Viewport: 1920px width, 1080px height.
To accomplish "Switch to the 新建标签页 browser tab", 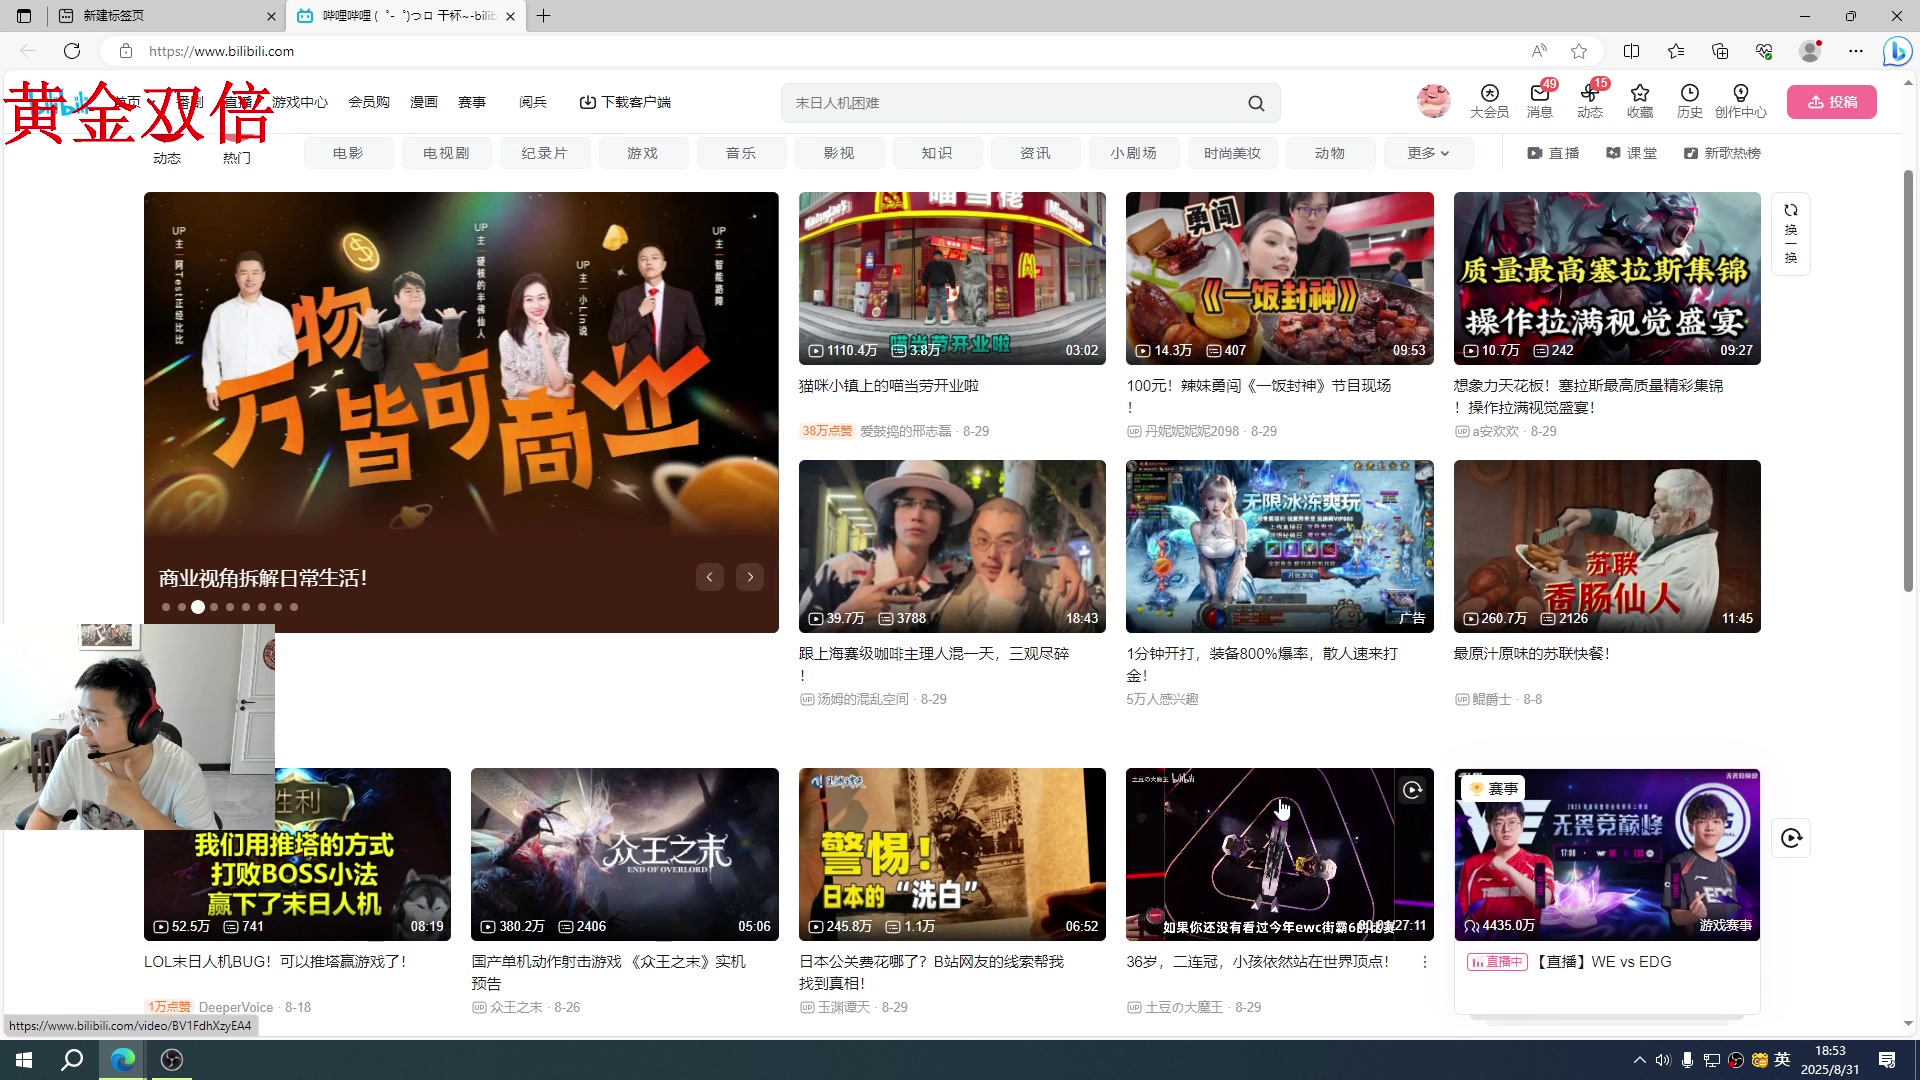I will click(x=166, y=16).
